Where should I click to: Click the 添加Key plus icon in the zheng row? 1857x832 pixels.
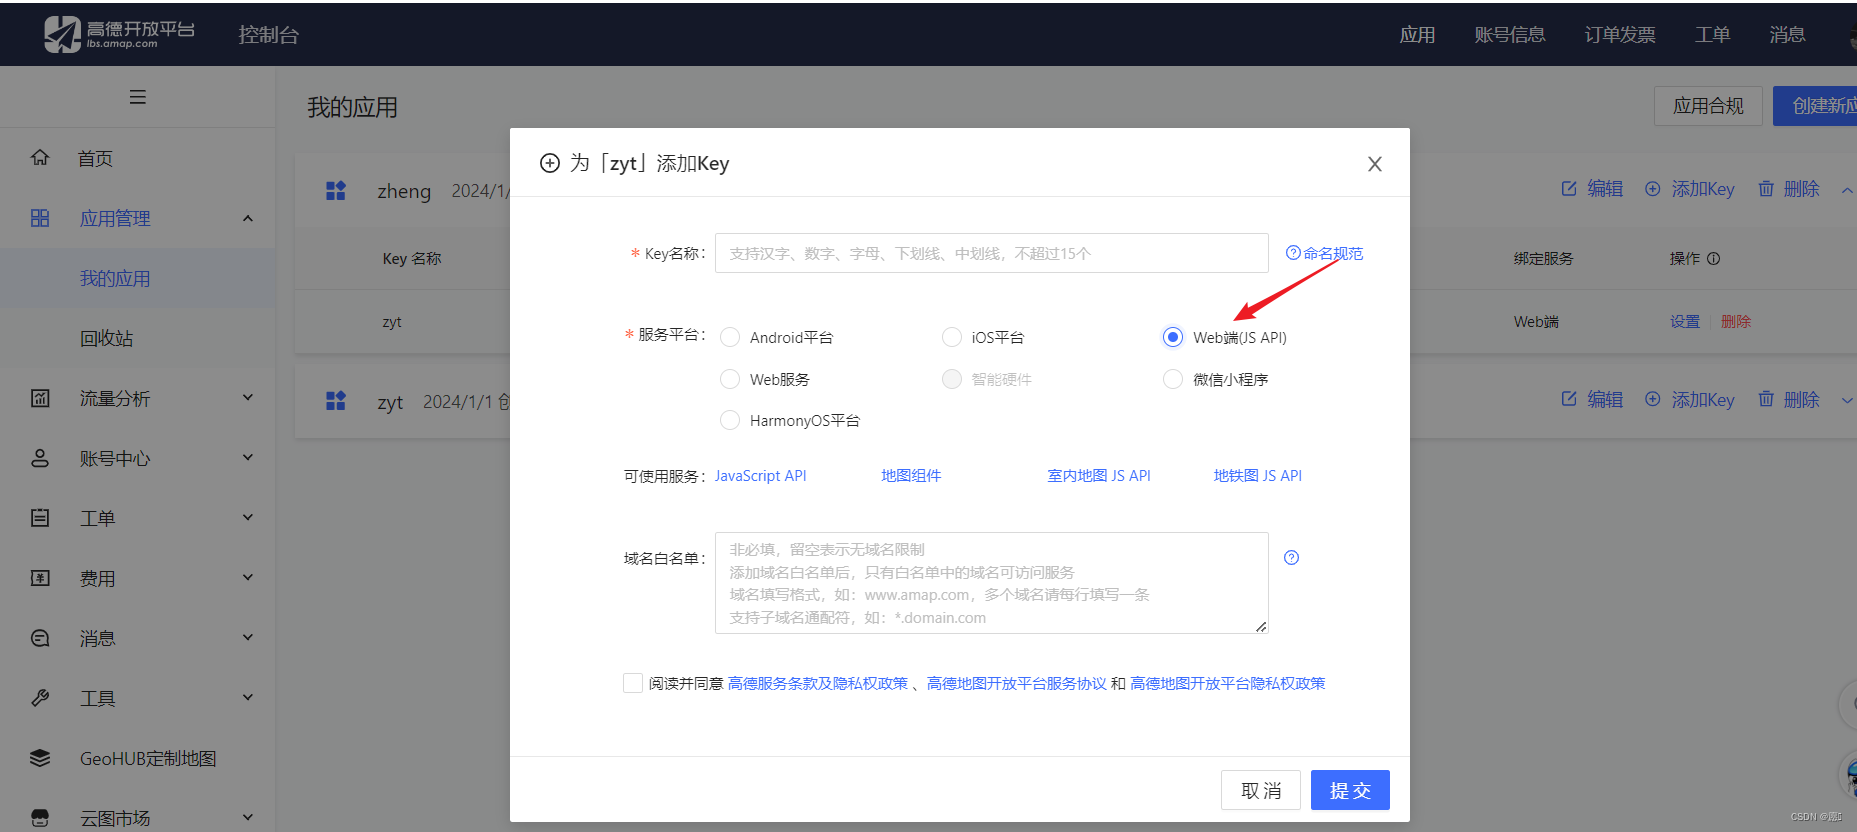[1653, 188]
